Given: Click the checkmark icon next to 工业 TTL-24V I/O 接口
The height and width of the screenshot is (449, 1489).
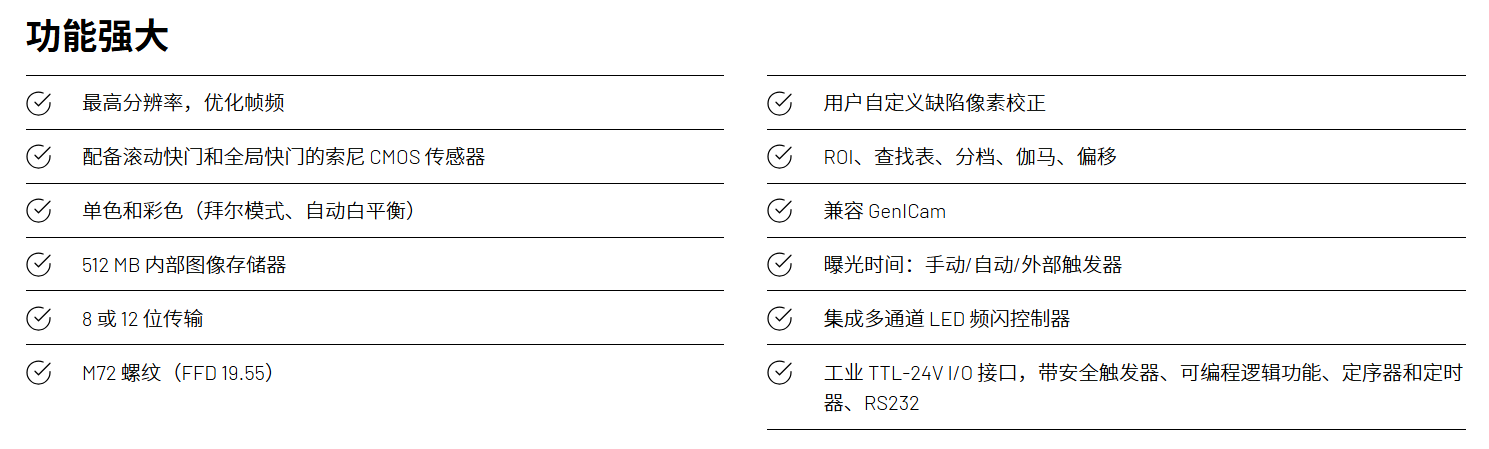Looking at the screenshot, I should (x=779, y=373).
